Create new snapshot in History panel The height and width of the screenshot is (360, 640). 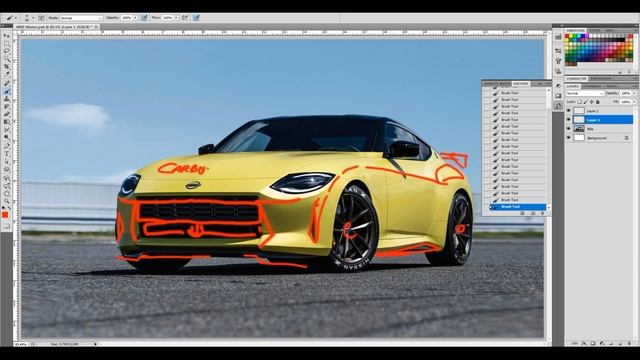[533, 213]
